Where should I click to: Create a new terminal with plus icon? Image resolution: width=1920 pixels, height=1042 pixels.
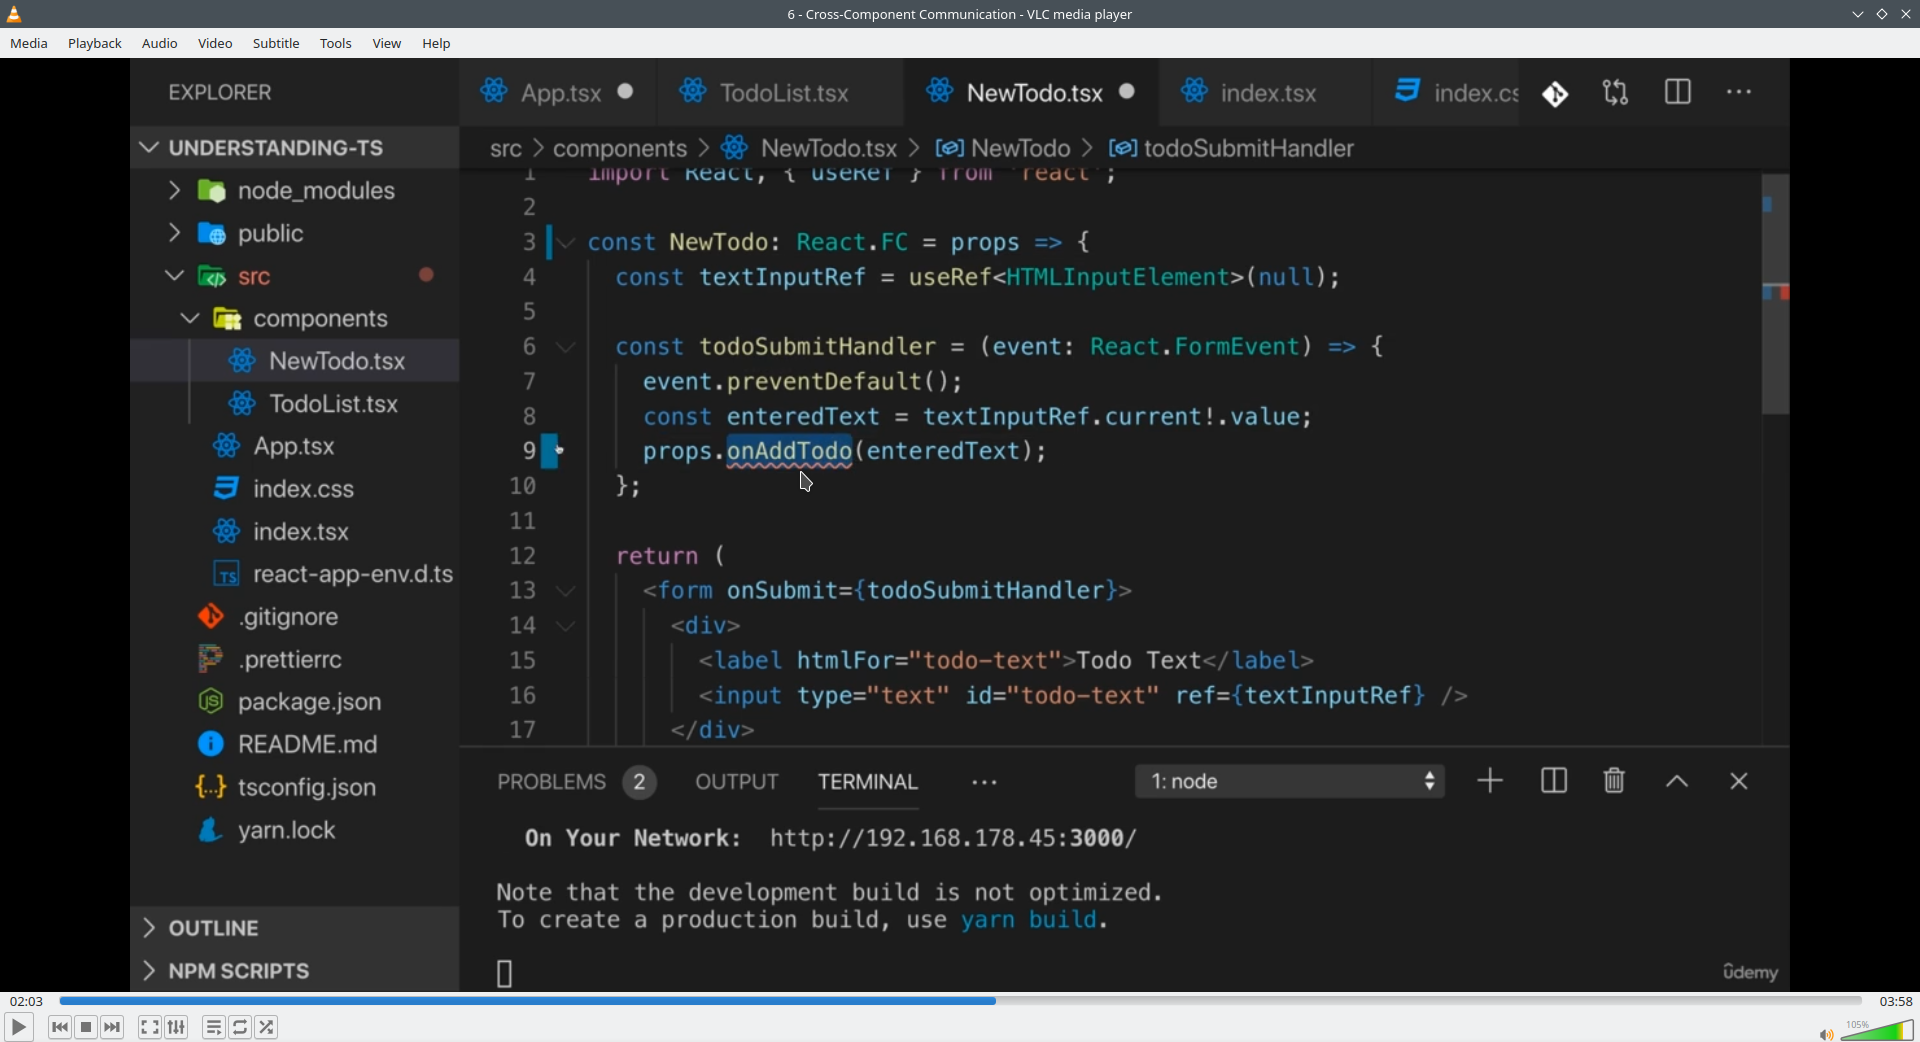[x=1490, y=781]
